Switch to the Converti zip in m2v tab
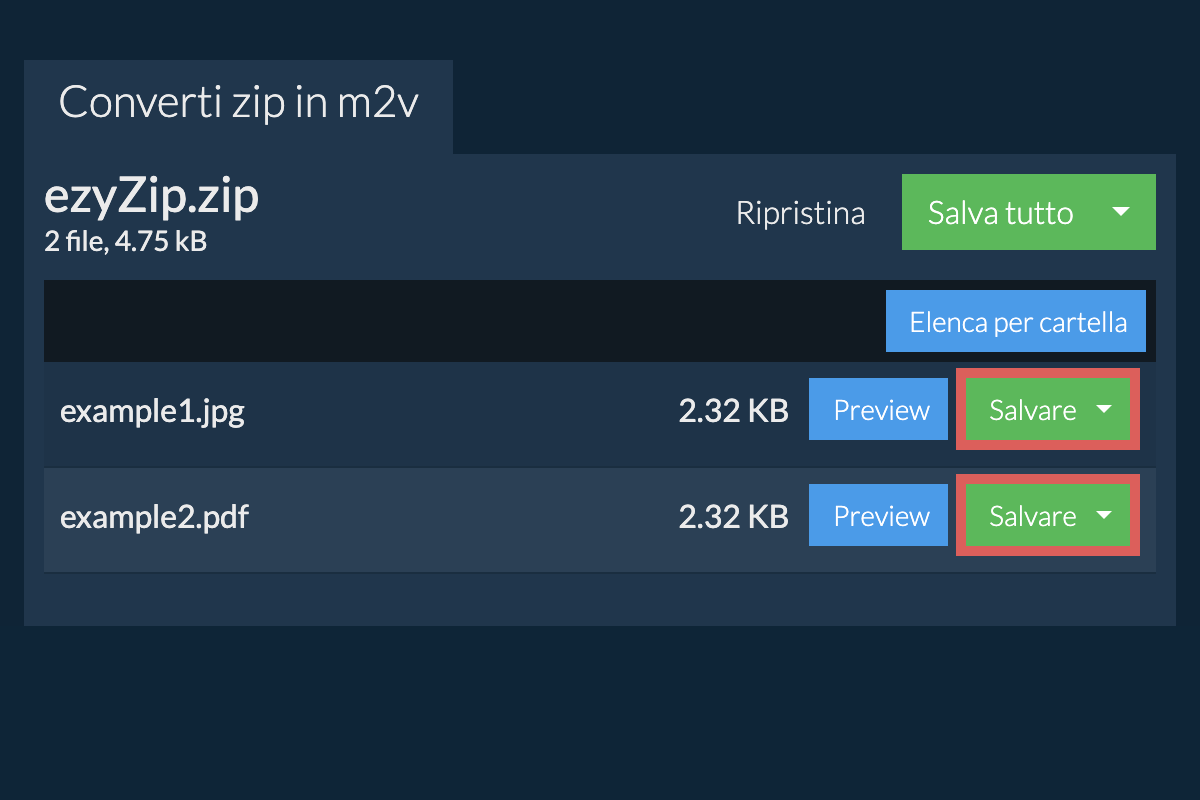This screenshot has height=800, width=1200. (x=238, y=104)
